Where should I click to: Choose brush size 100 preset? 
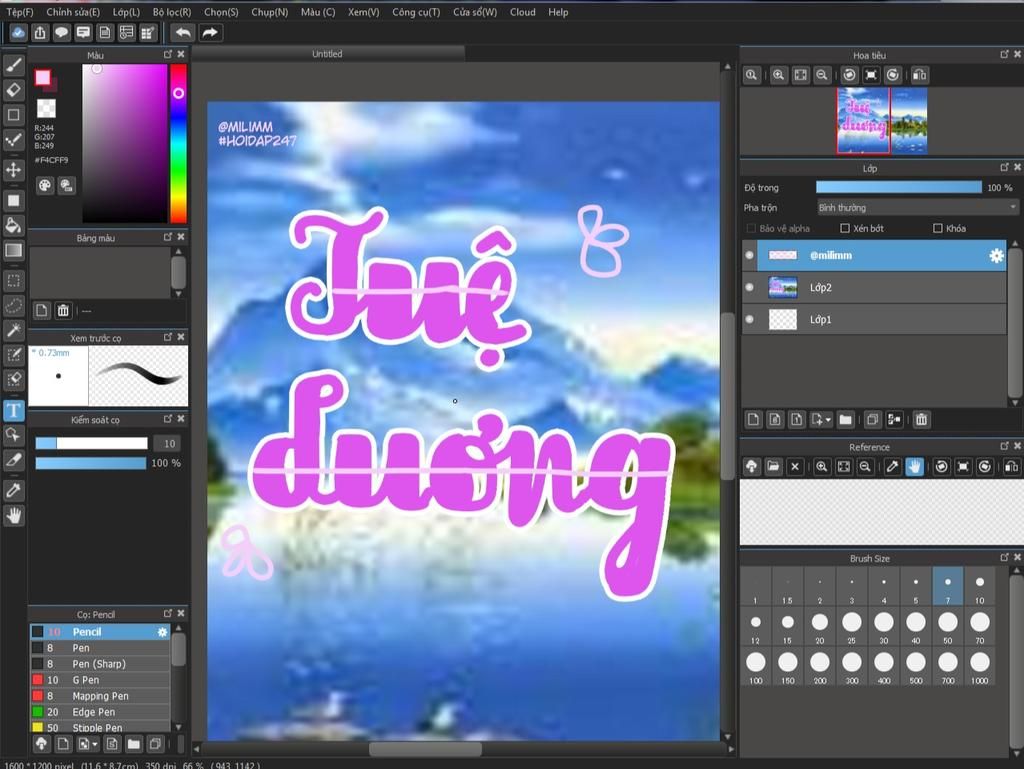point(756,667)
